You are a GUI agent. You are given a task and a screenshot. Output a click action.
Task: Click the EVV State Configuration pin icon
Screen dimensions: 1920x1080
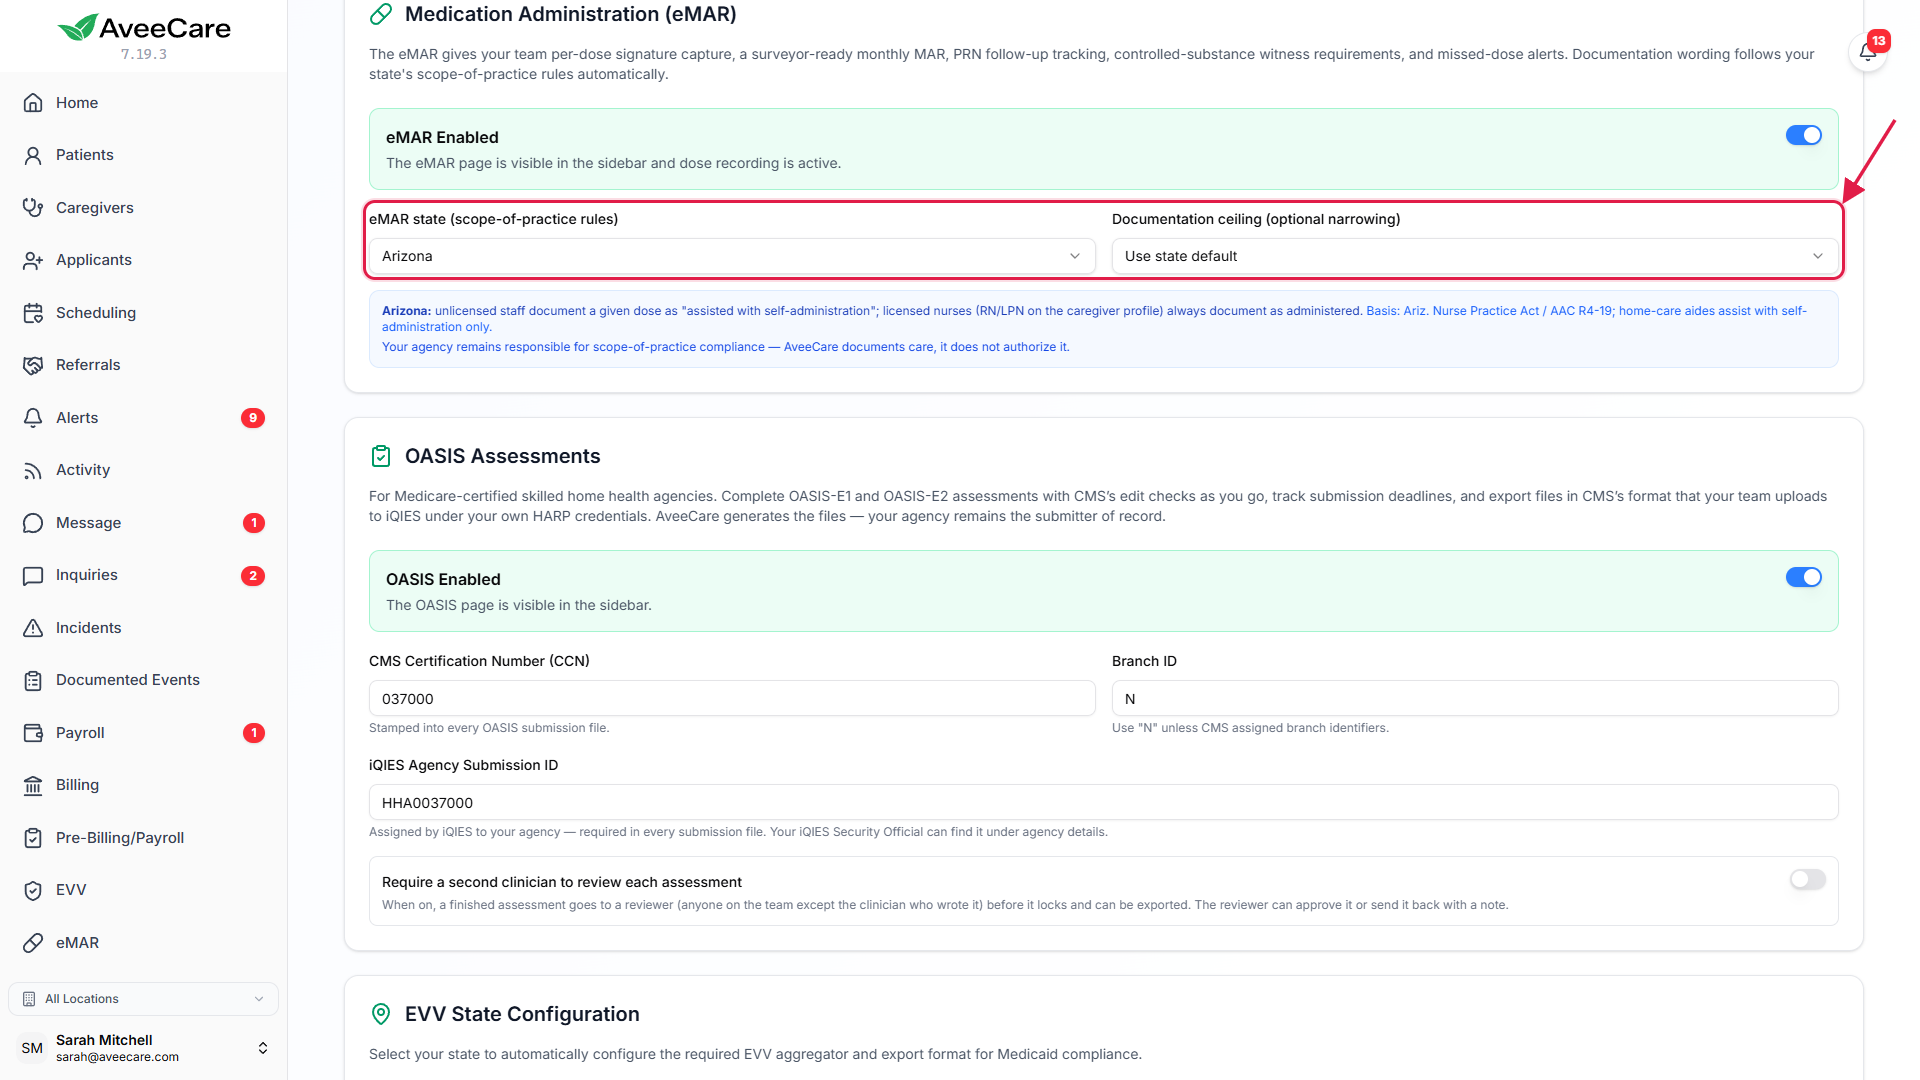381,1014
